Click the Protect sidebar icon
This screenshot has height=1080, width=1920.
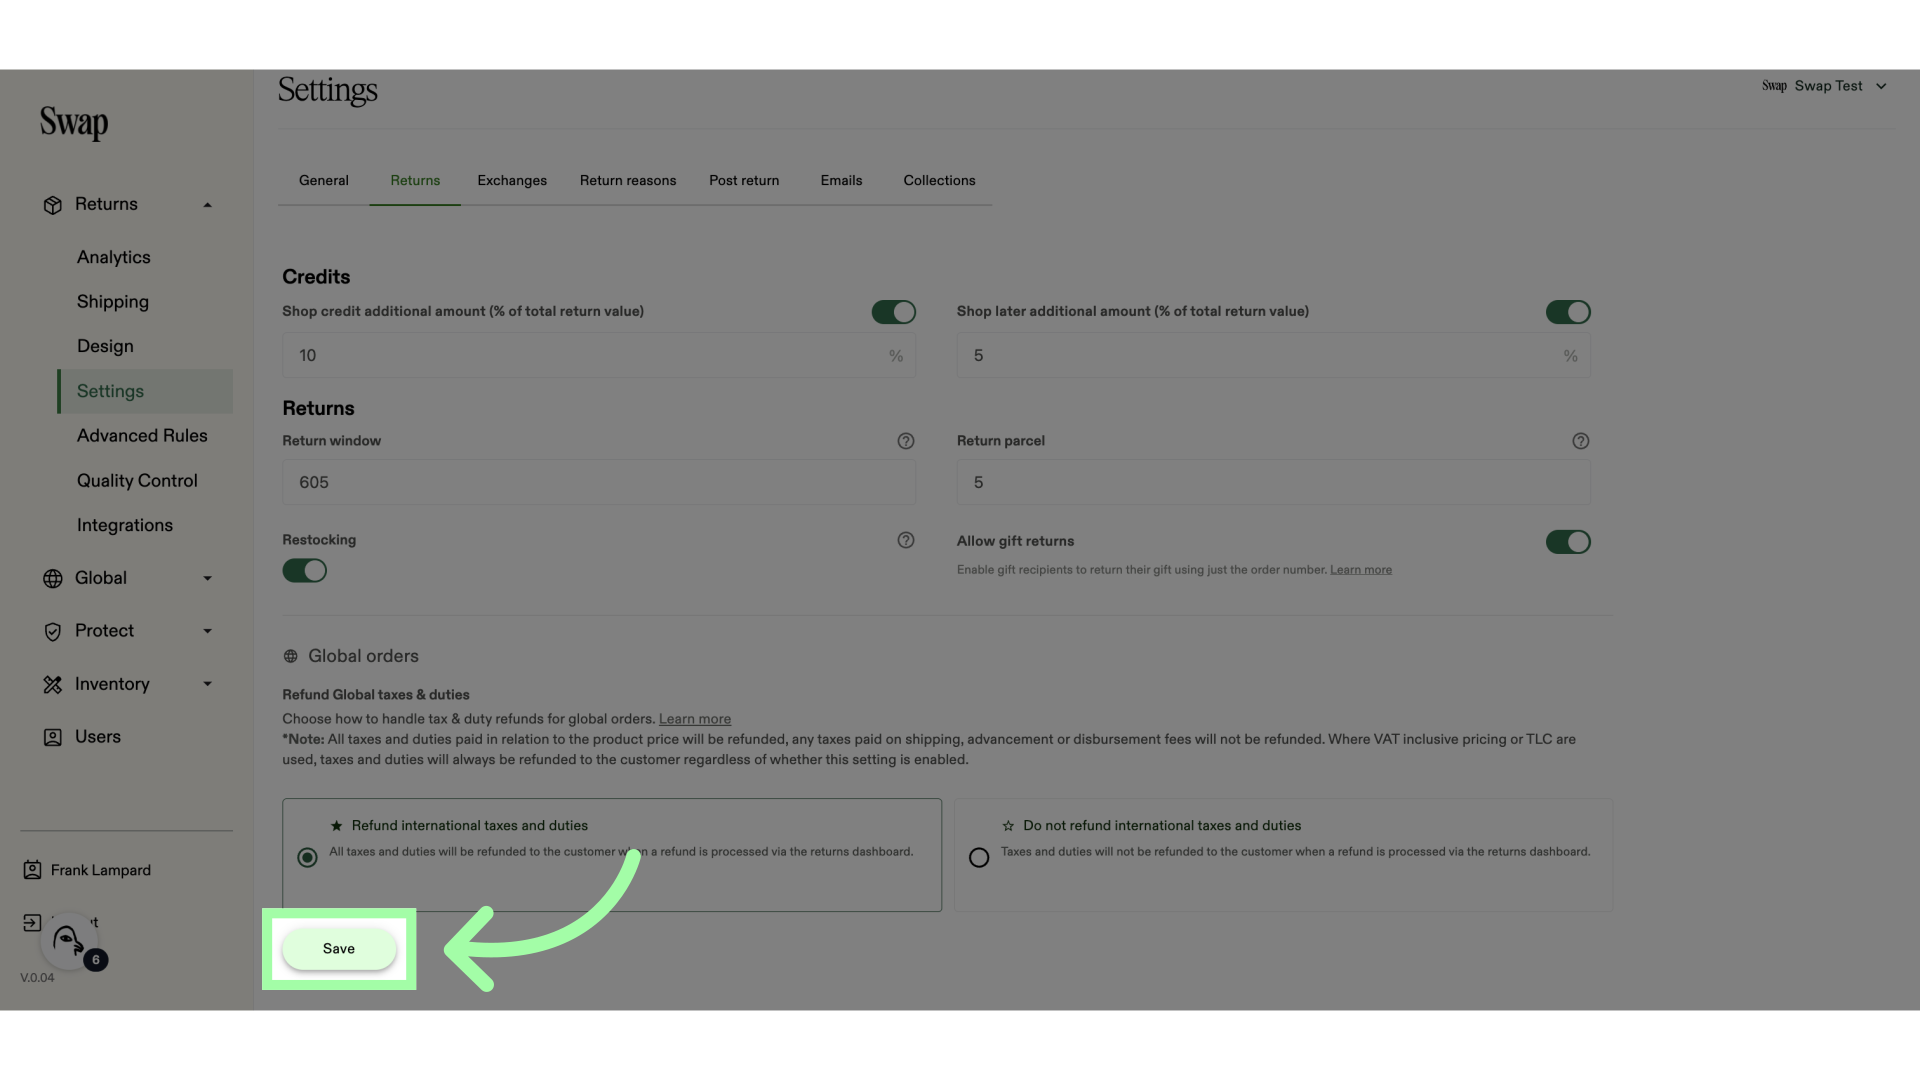point(53,632)
